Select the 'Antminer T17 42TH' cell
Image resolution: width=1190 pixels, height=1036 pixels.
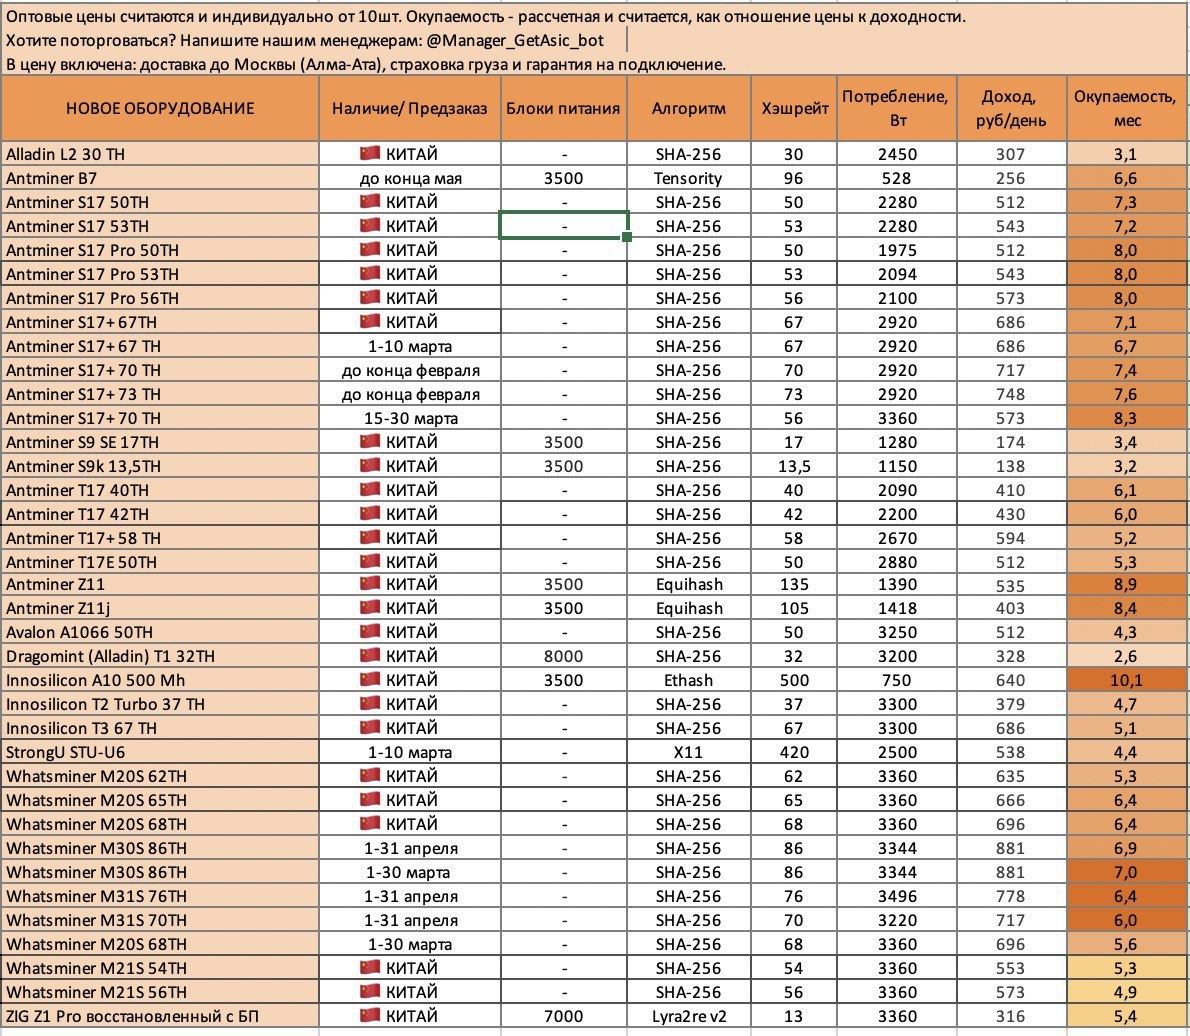(x=160, y=514)
